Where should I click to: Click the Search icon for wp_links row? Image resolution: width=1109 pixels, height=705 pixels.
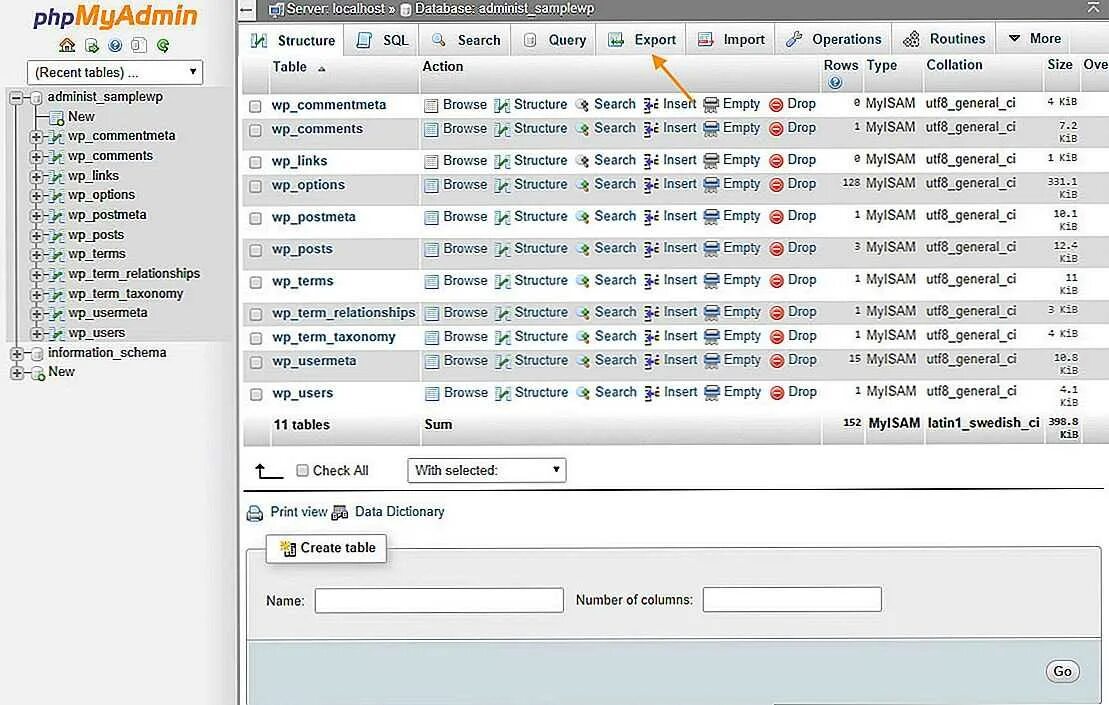[582, 161]
